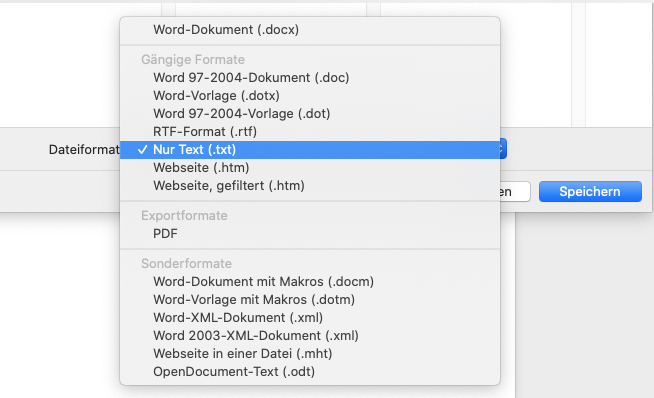
Task: Choose Webseite in einer Datei (.mht)
Action: 310,353
